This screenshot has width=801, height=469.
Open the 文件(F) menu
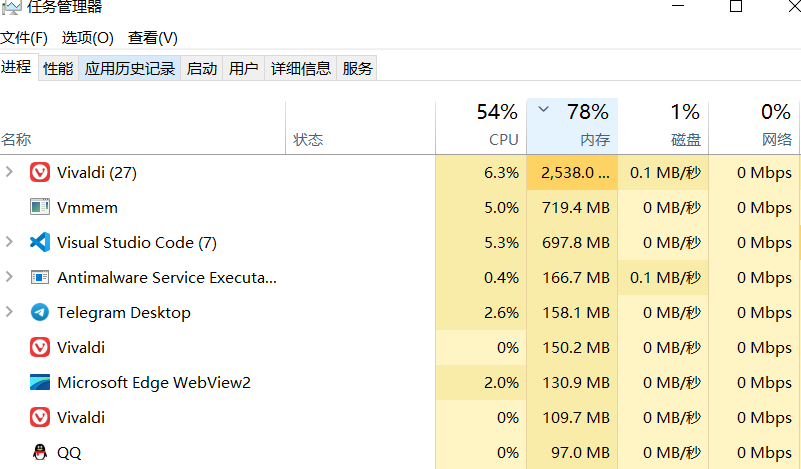24,38
